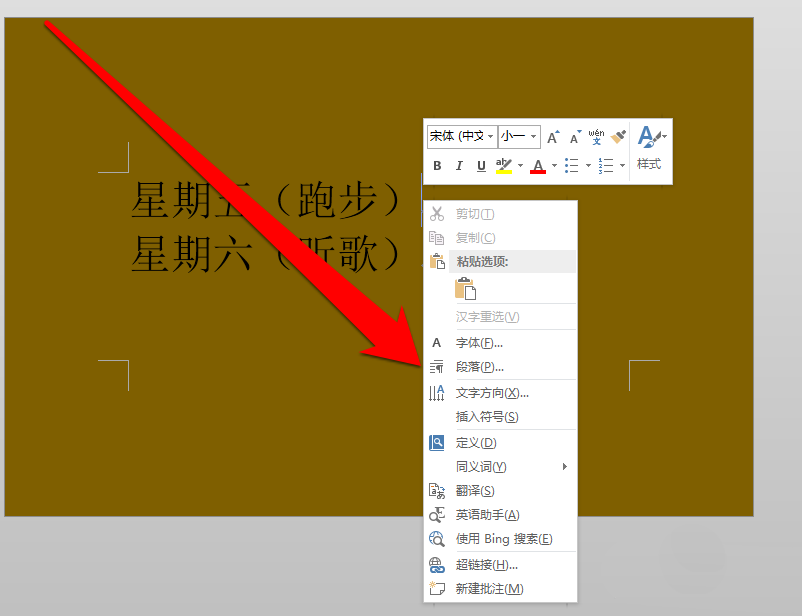Toggle bold formatting

(x=437, y=164)
